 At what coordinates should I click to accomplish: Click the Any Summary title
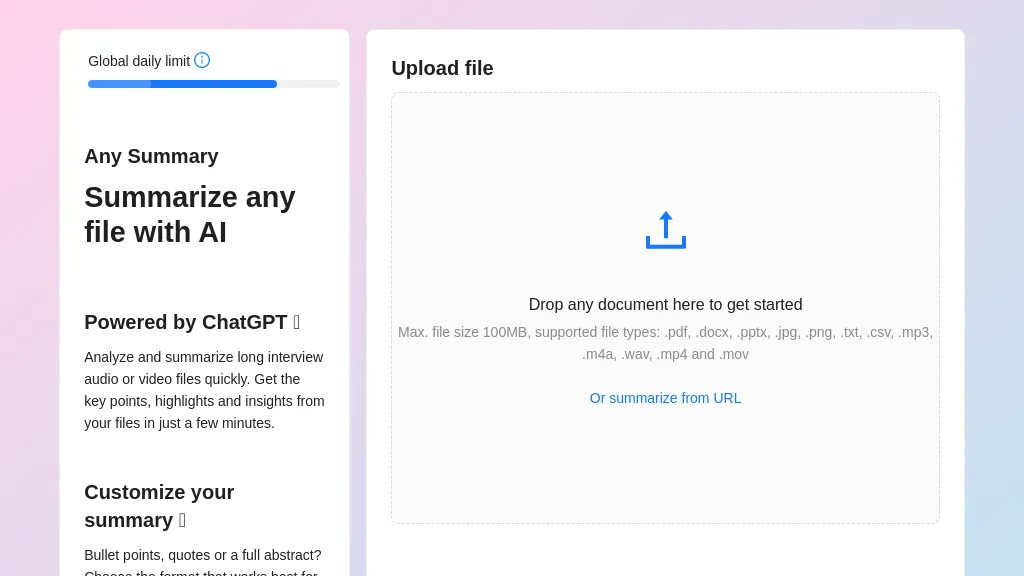151,156
